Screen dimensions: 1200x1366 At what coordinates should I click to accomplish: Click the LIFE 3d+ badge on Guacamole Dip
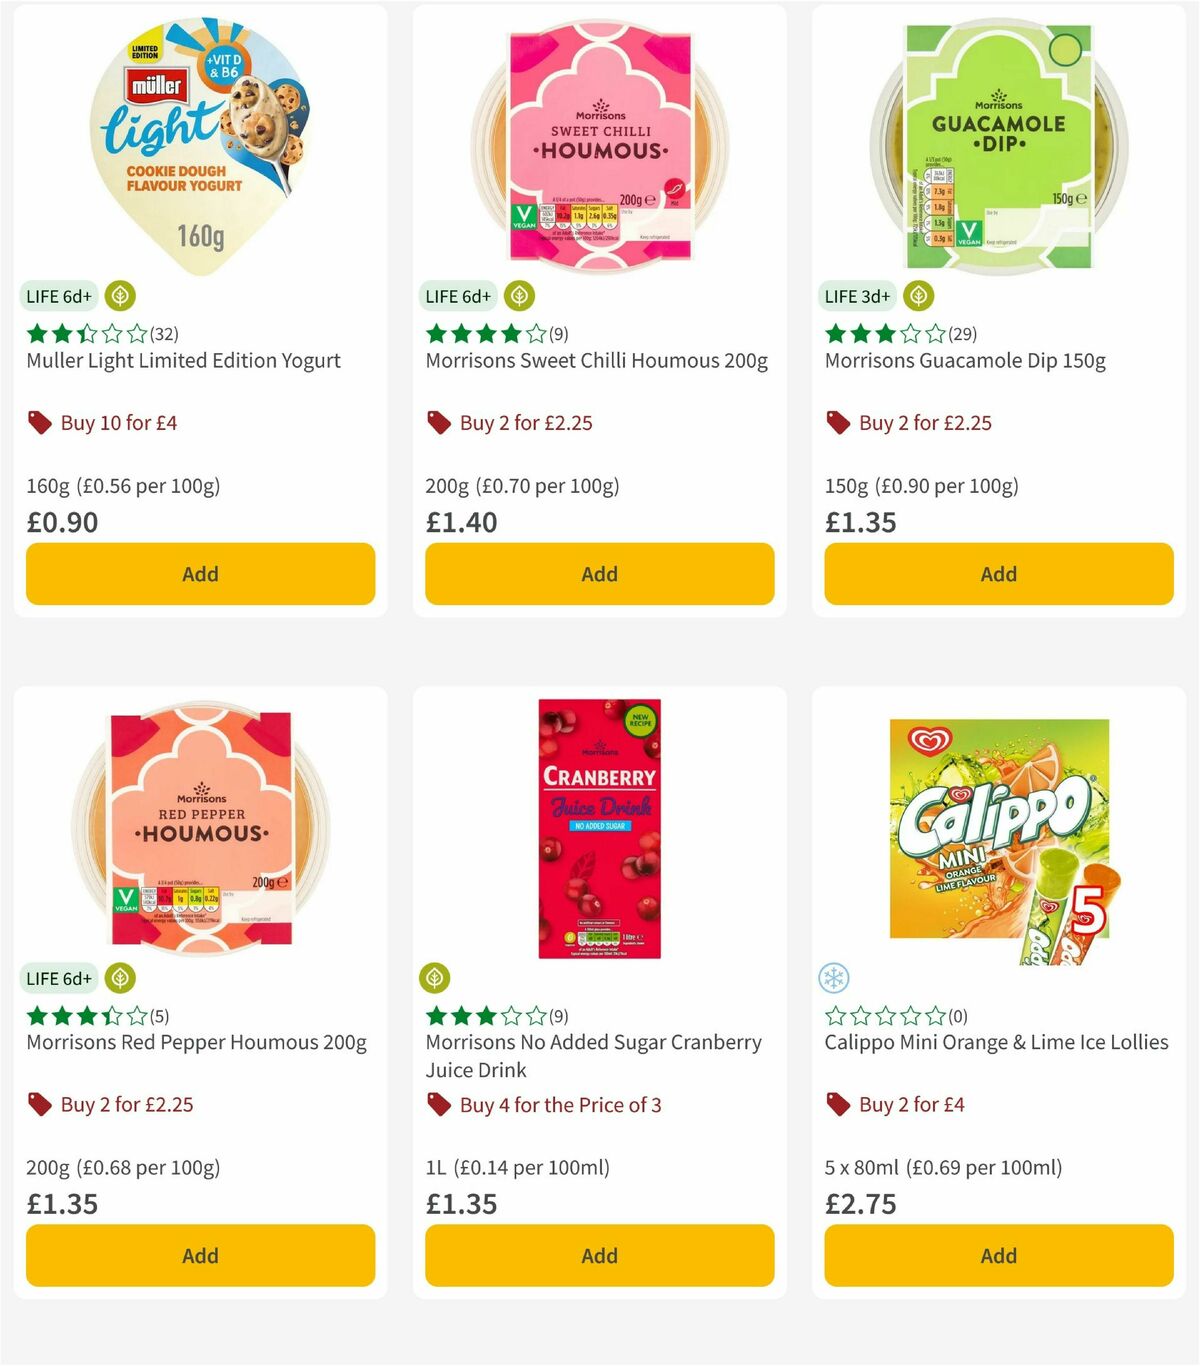click(x=856, y=296)
